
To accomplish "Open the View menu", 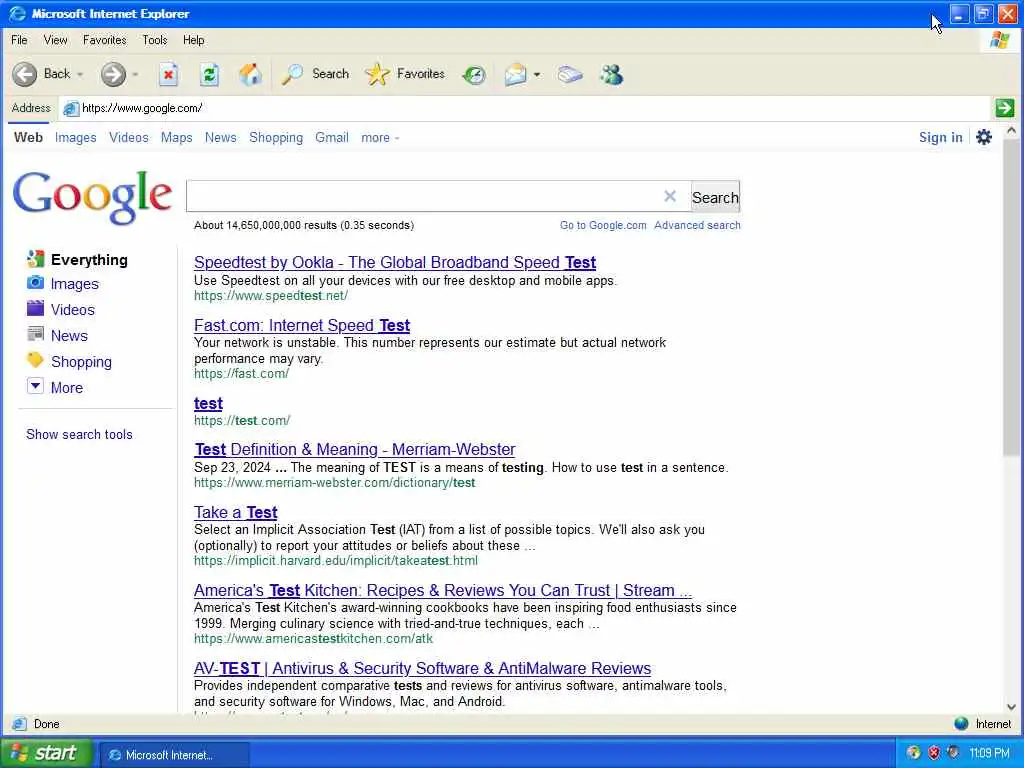I will point(56,40).
